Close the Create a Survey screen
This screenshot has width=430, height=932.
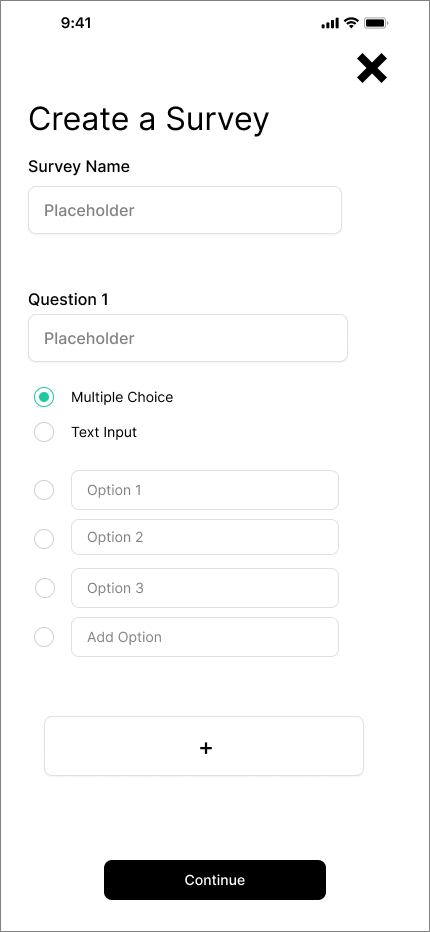[372, 68]
